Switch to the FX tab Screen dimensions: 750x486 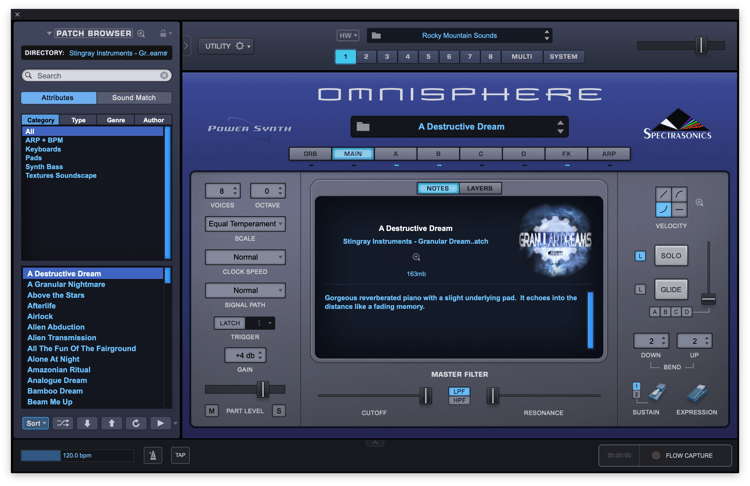(566, 154)
